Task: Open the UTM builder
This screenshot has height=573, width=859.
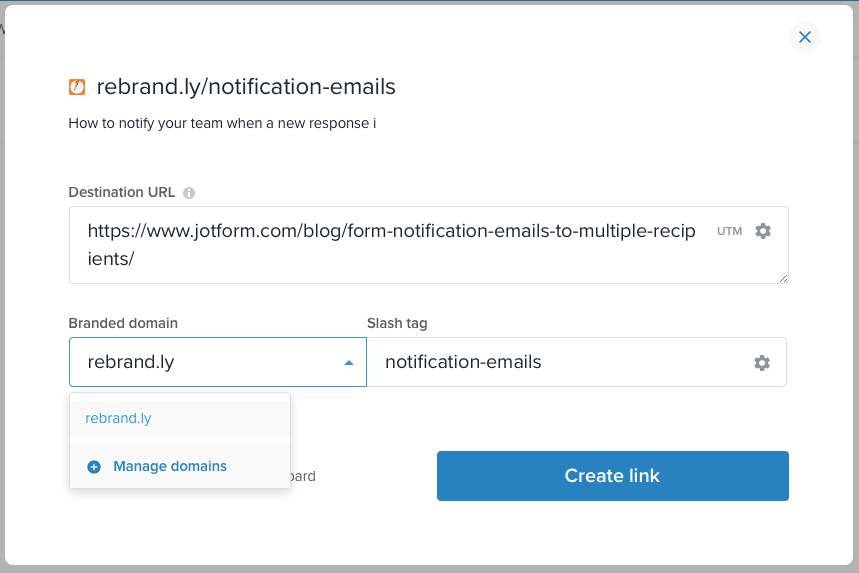Action: click(x=730, y=231)
